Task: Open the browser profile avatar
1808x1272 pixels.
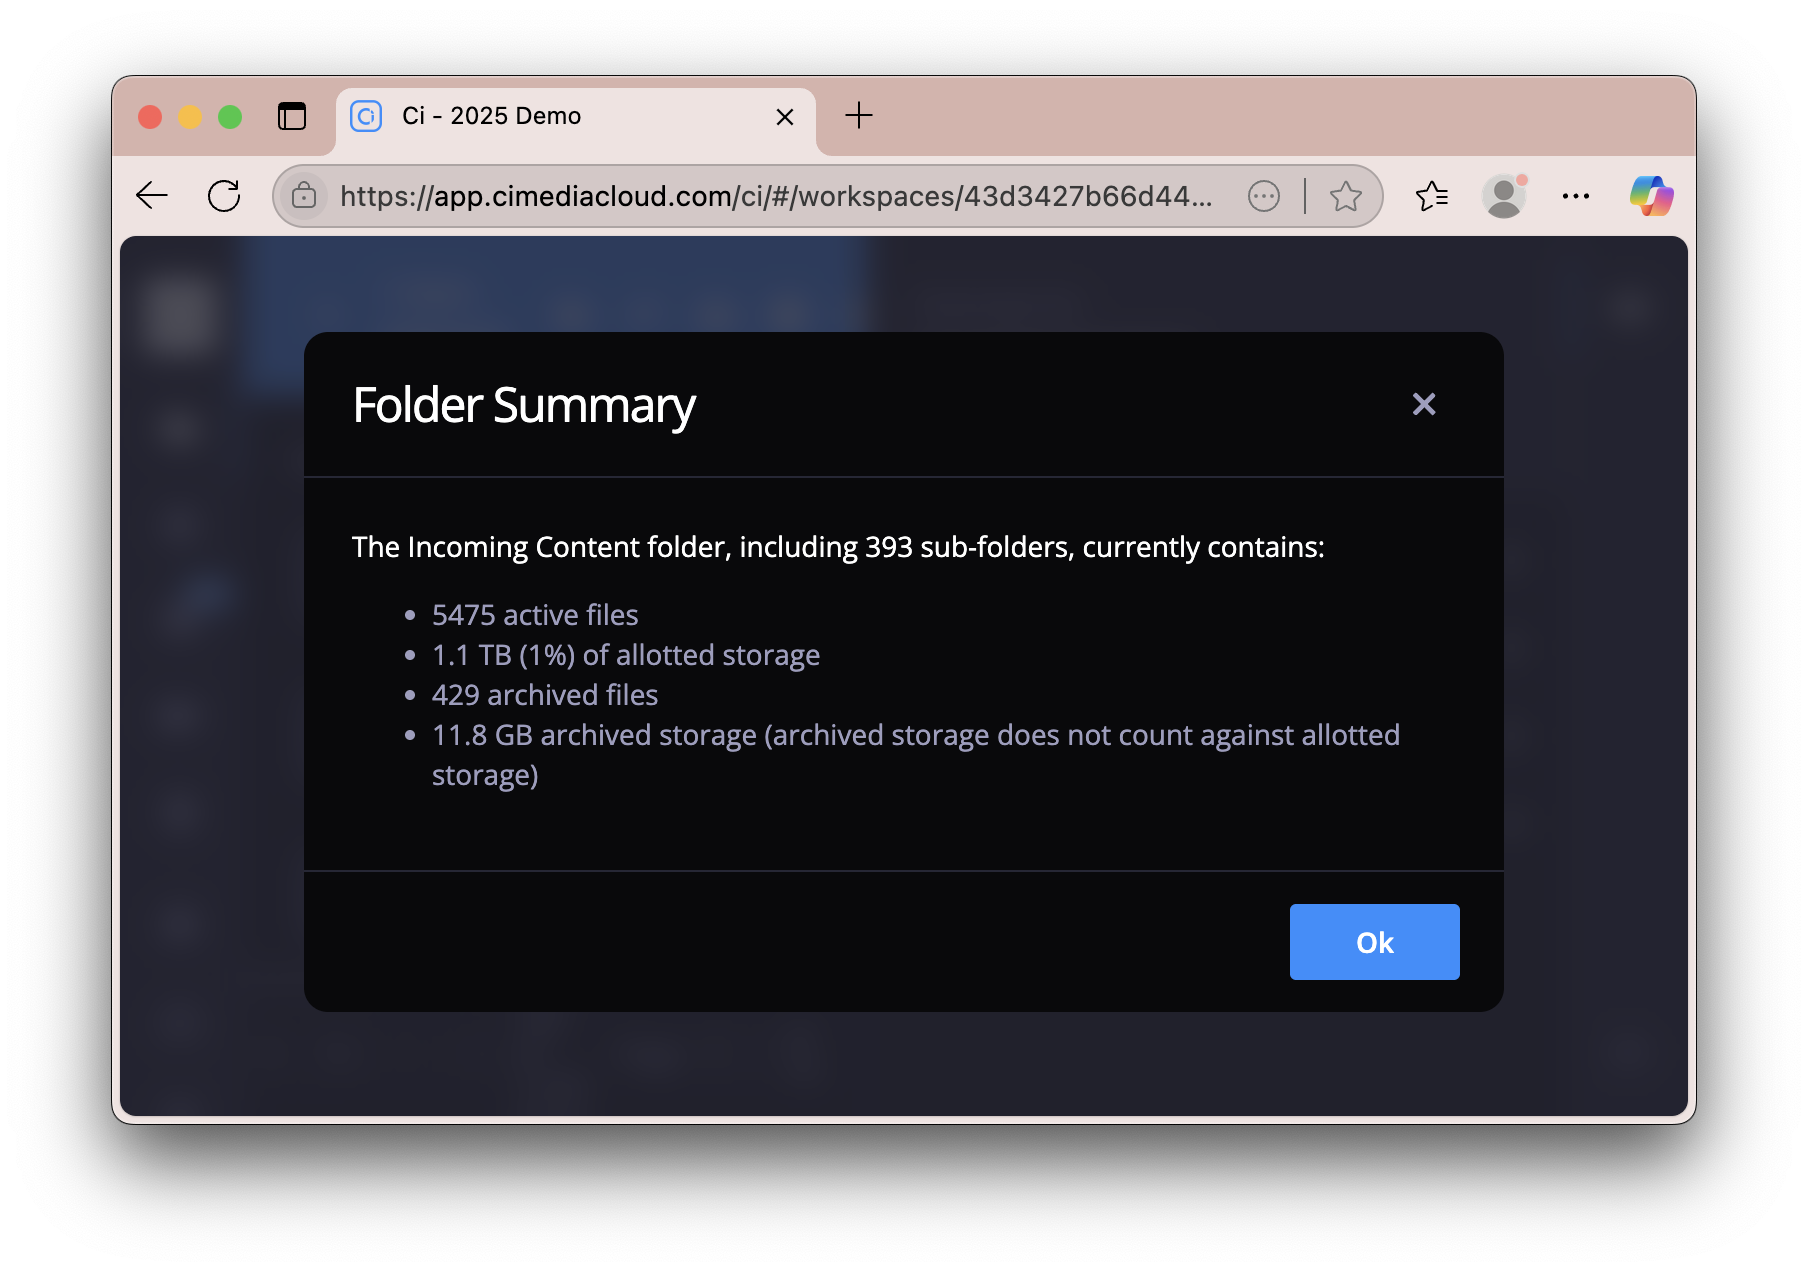Action: point(1504,196)
